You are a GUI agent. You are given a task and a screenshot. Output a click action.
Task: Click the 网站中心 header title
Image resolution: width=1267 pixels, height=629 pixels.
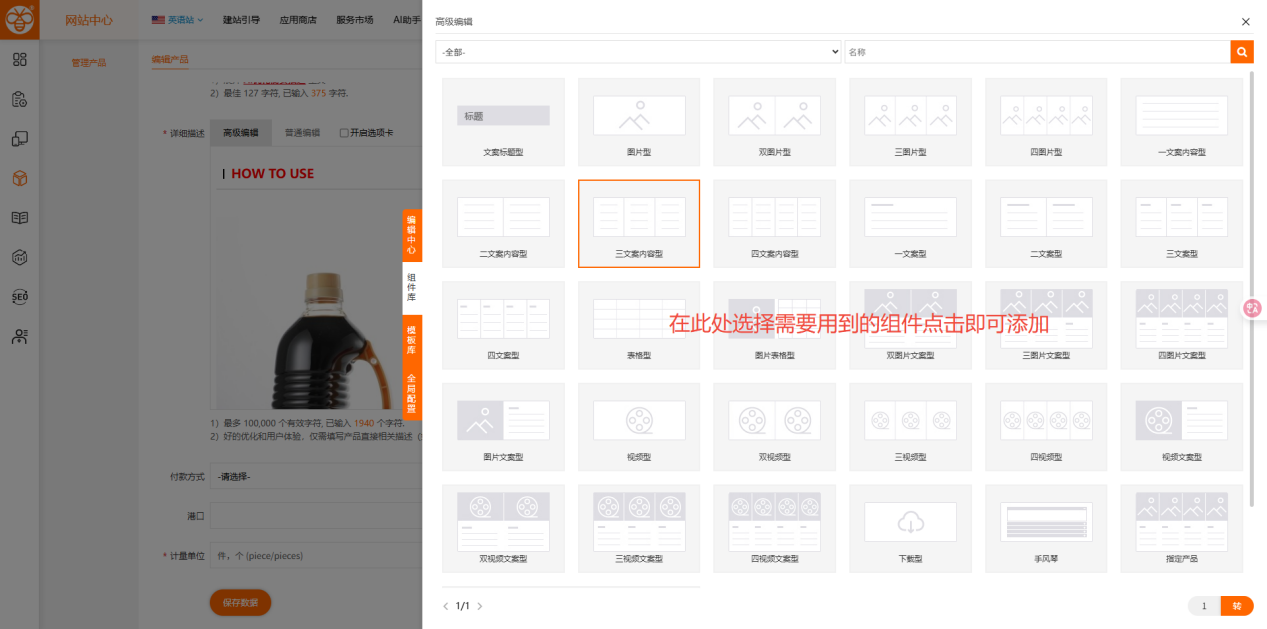(89, 20)
